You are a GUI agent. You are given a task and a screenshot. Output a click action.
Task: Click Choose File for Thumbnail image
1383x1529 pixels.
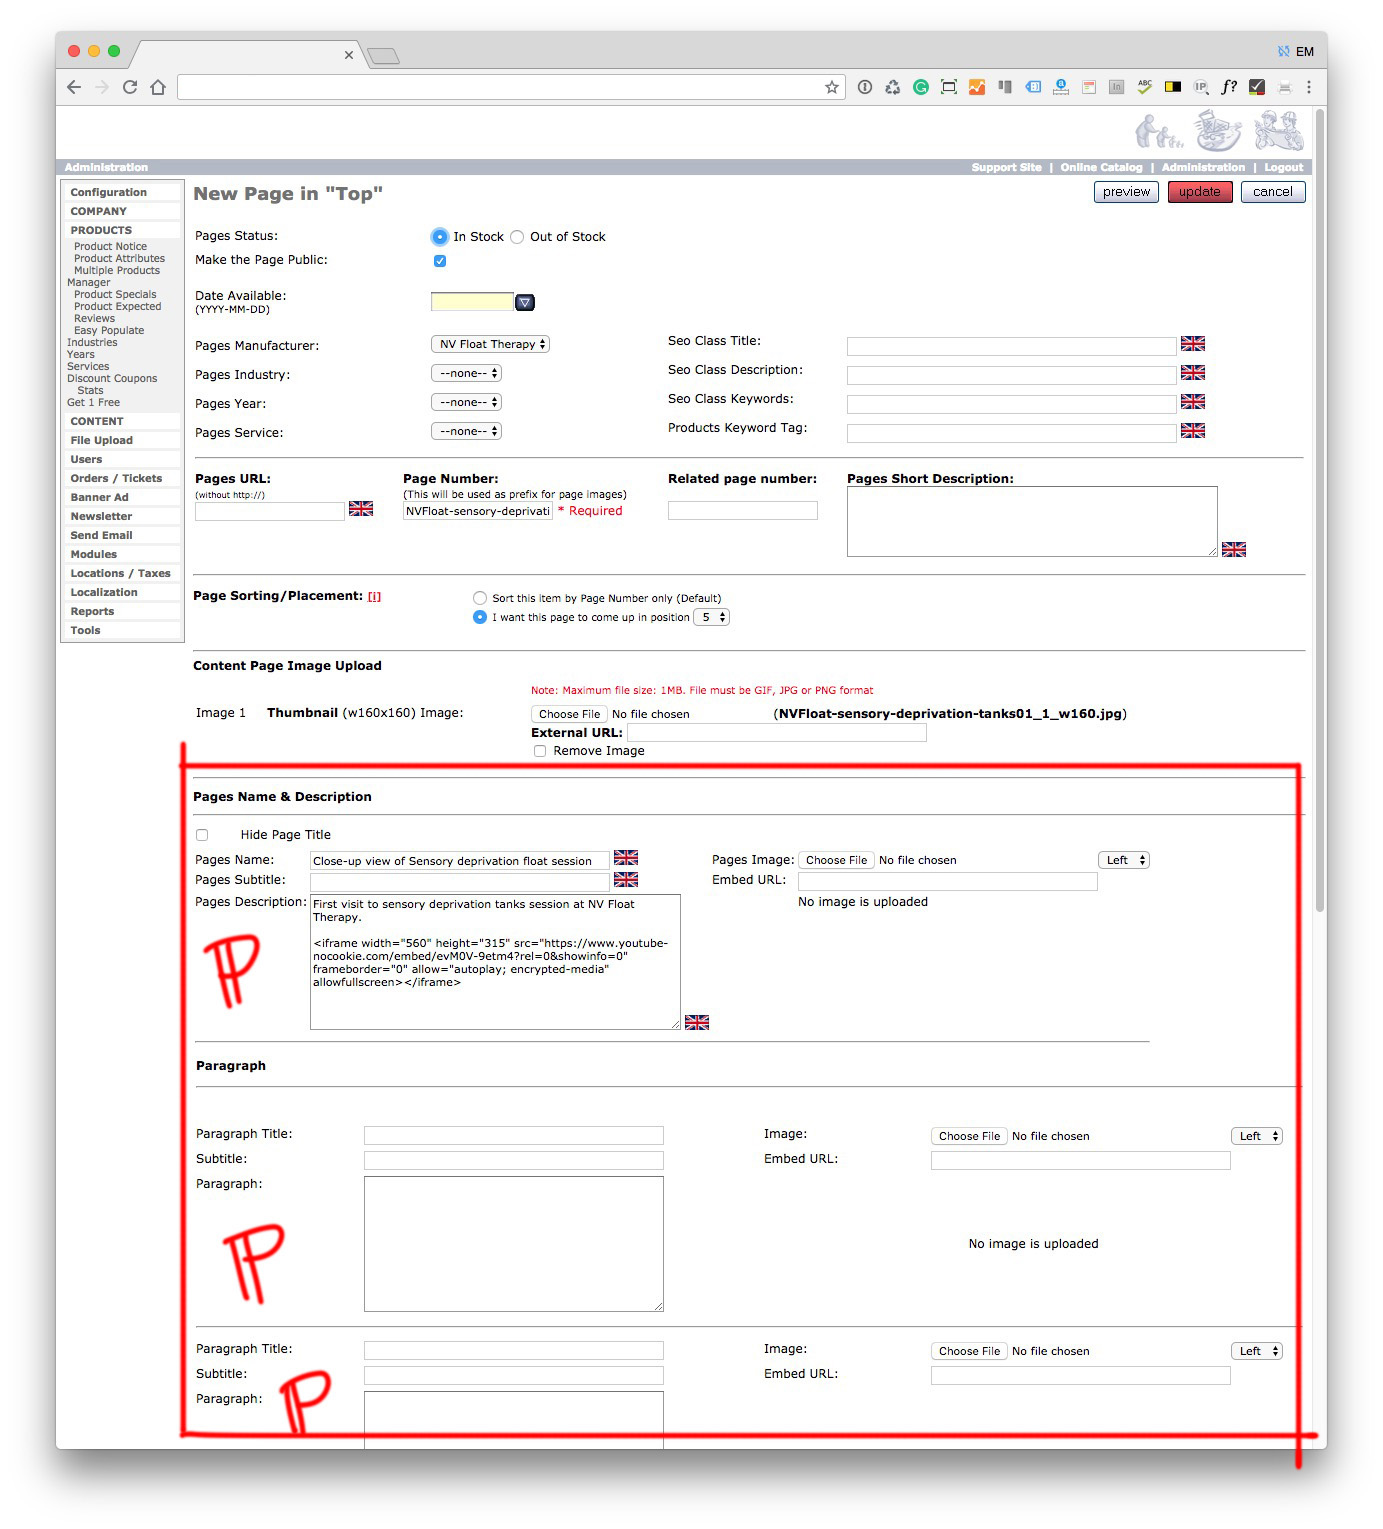pos(569,714)
